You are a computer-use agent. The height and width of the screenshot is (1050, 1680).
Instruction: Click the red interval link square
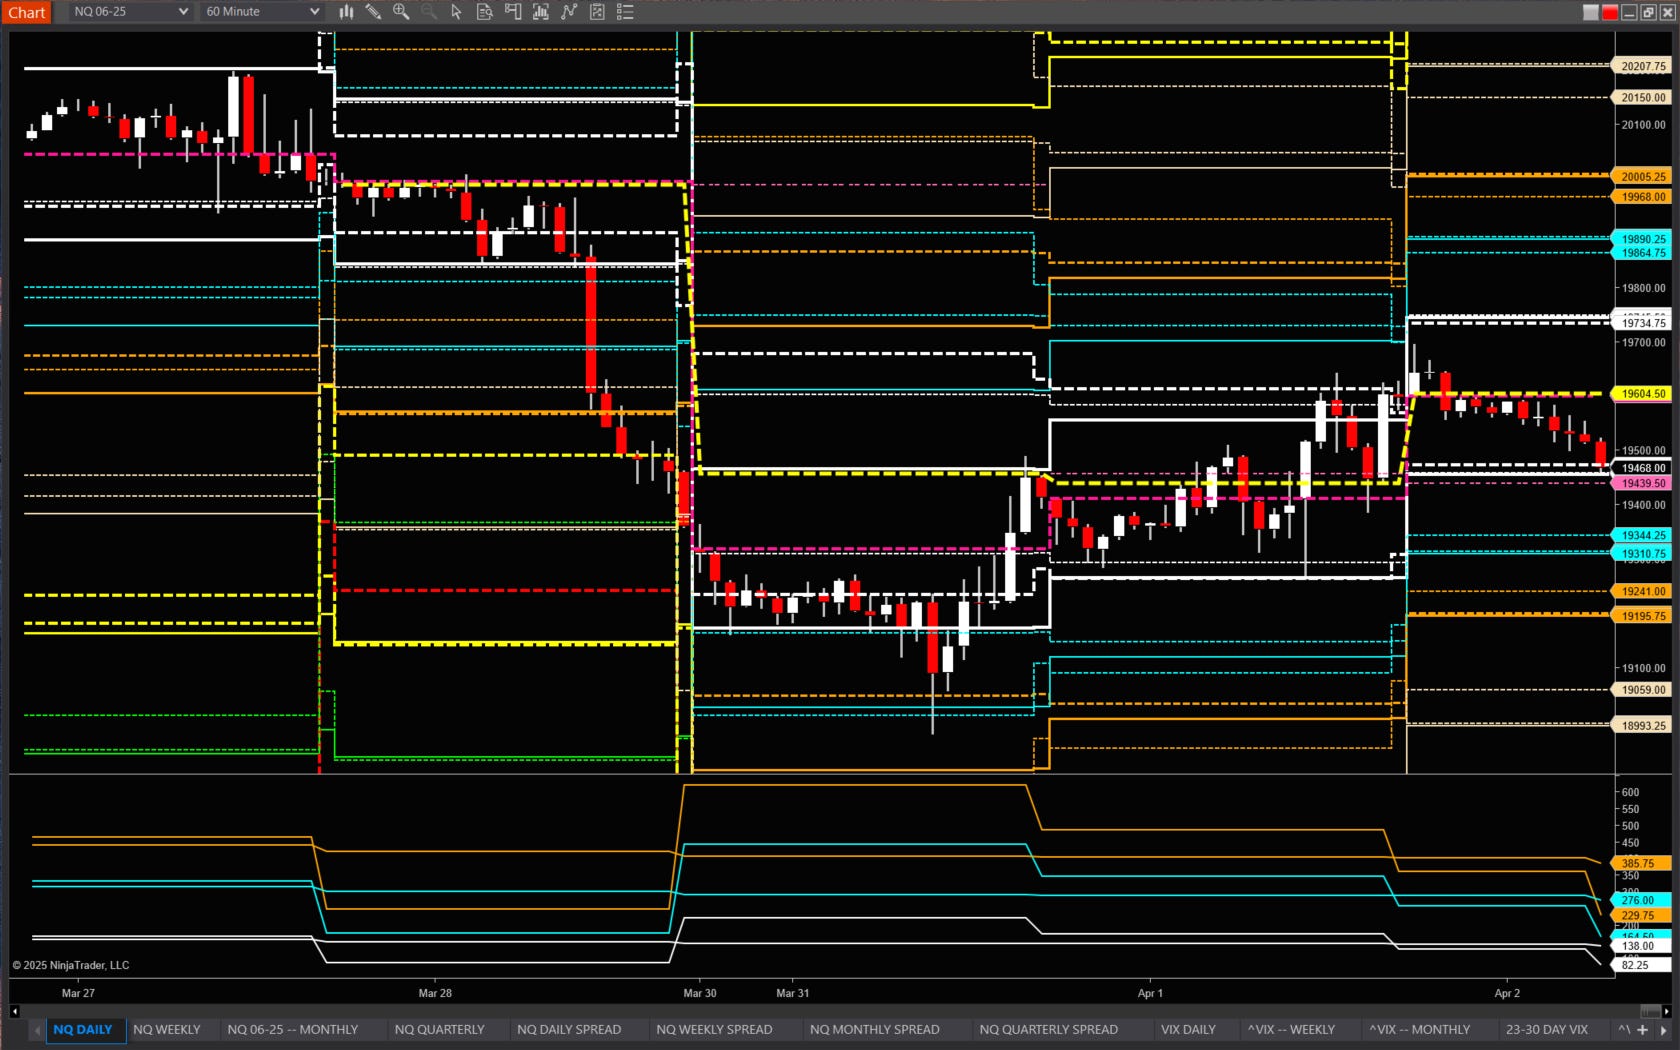[x=1610, y=12]
